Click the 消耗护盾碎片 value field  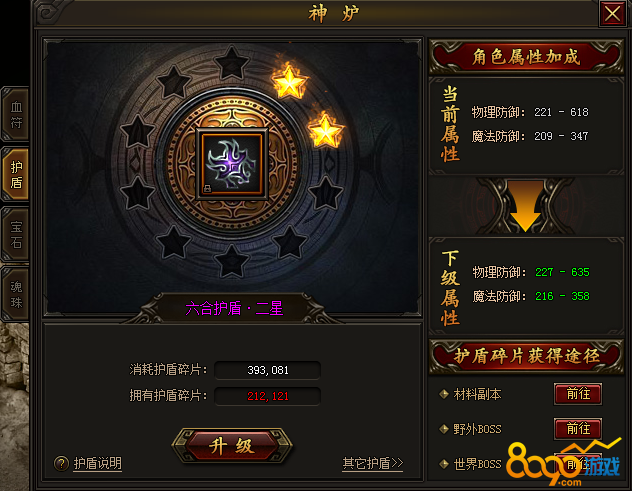(268, 370)
